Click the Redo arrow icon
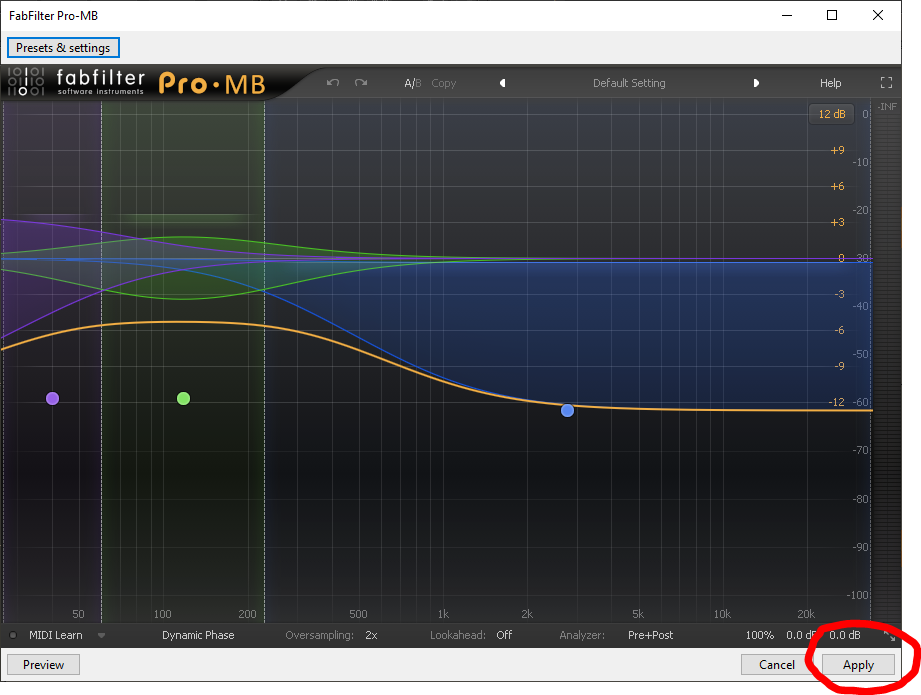 point(361,83)
